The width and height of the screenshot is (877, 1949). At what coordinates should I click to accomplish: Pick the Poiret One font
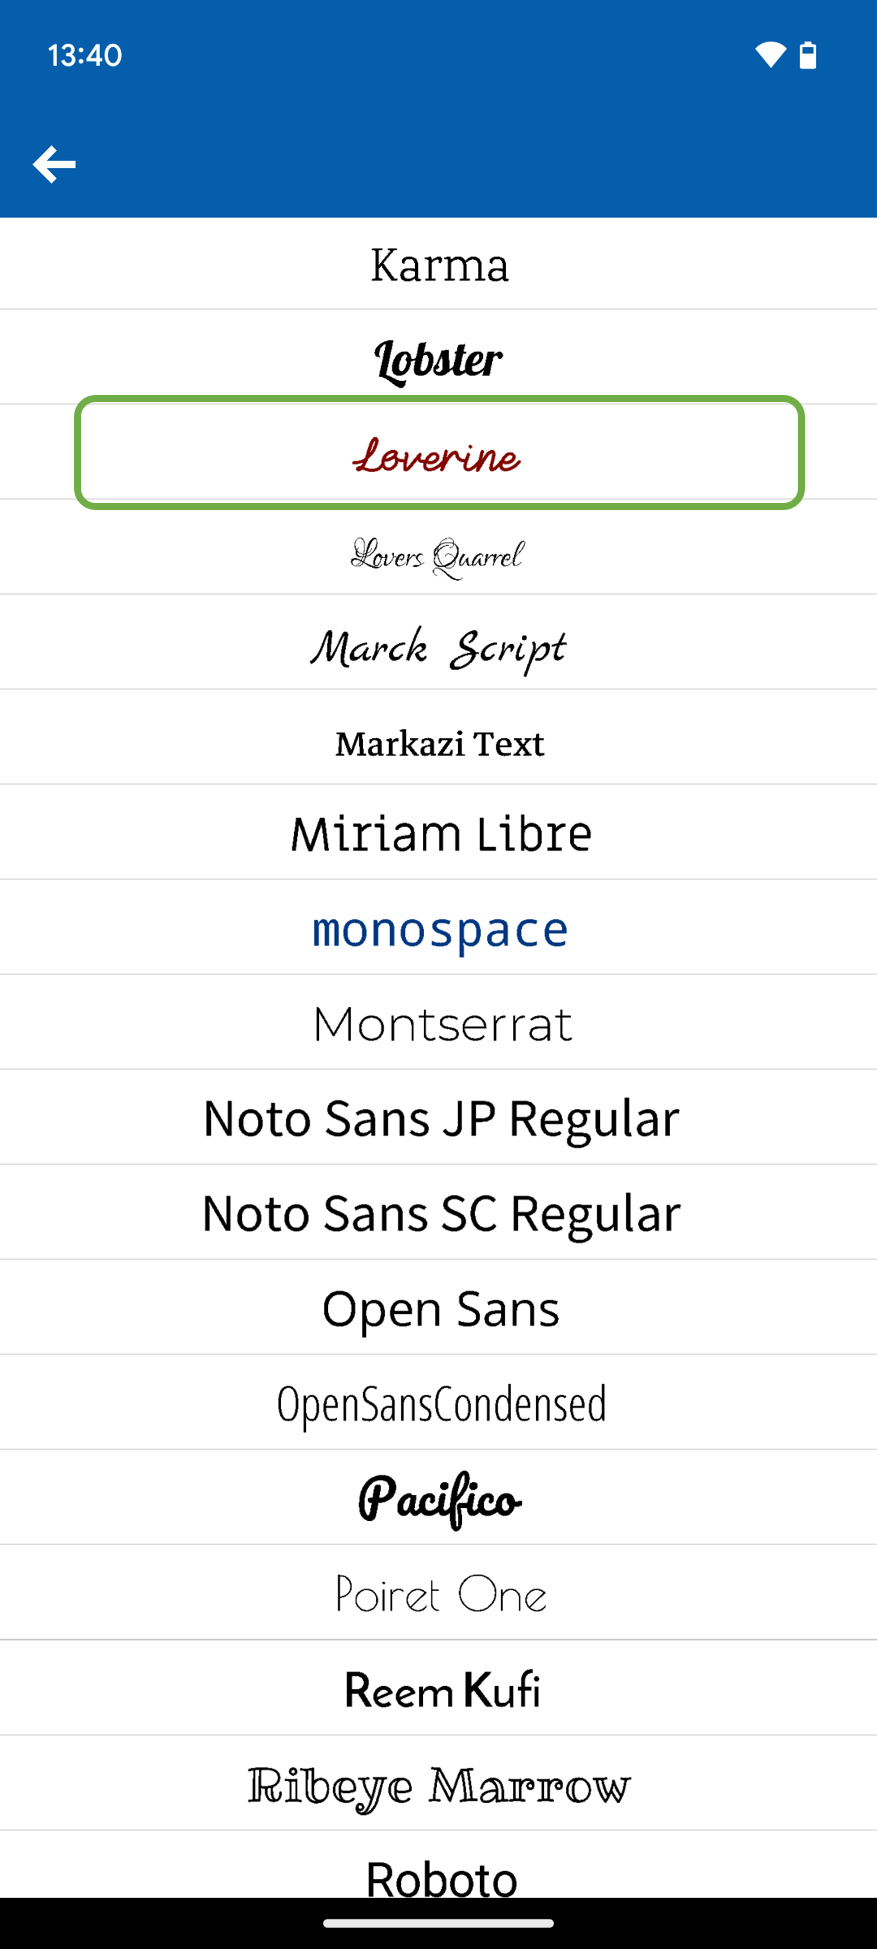439,1593
